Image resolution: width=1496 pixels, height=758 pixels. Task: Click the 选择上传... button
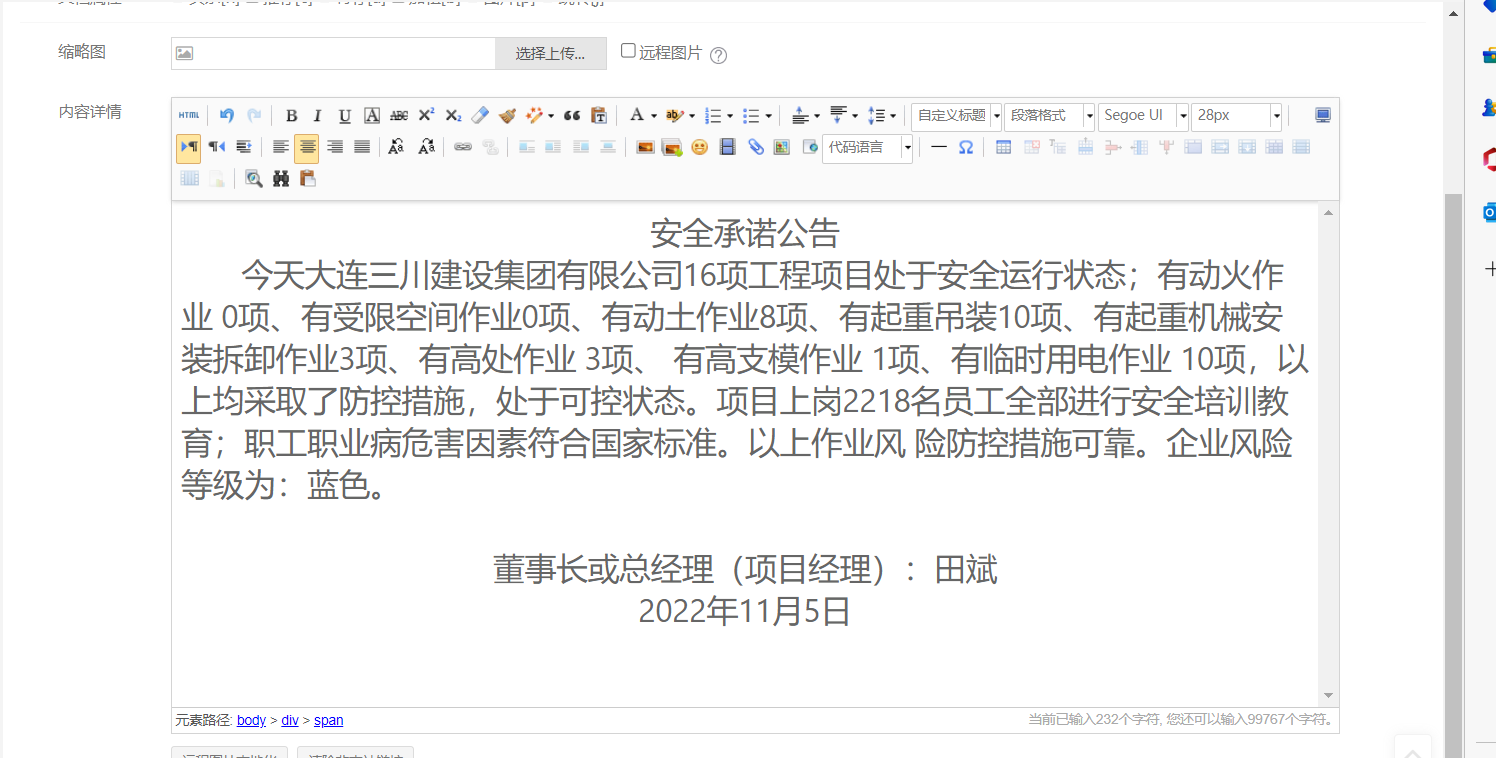point(551,54)
